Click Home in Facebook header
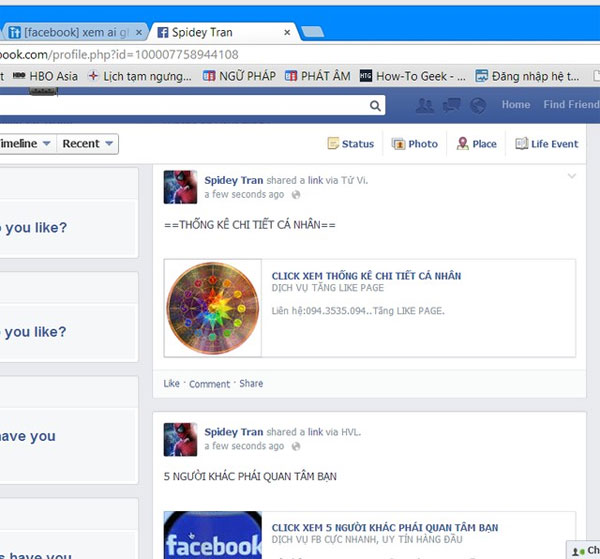 (x=516, y=104)
